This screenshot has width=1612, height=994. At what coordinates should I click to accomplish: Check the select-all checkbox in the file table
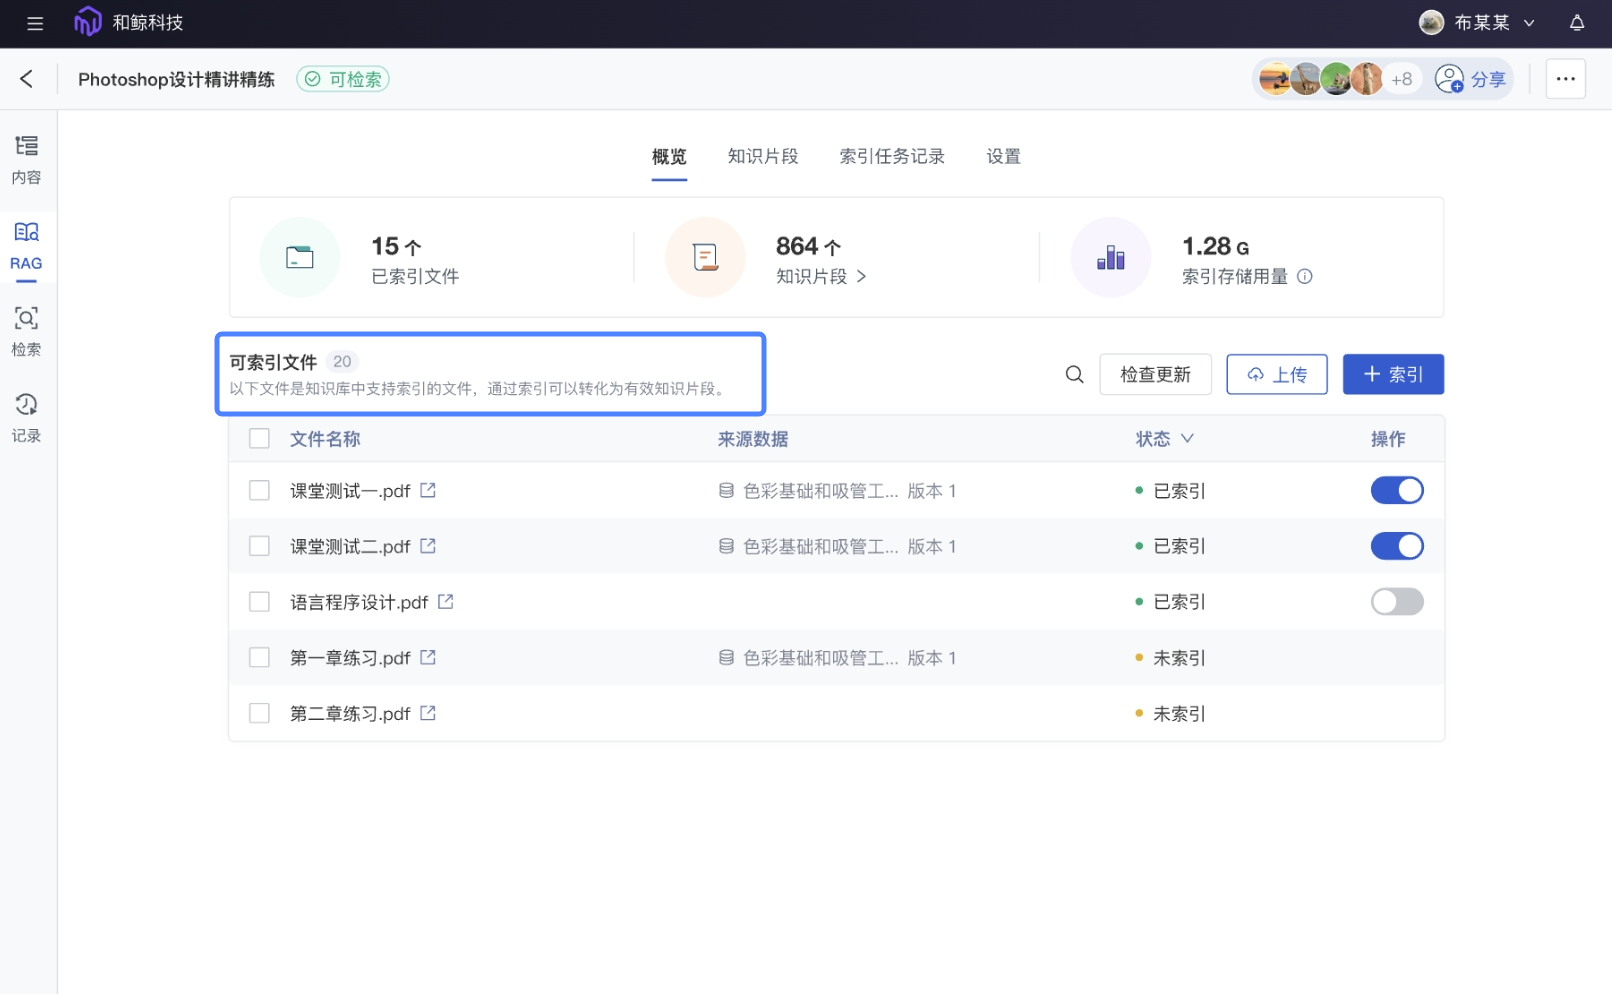pyautogui.click(x=259, y=438)
